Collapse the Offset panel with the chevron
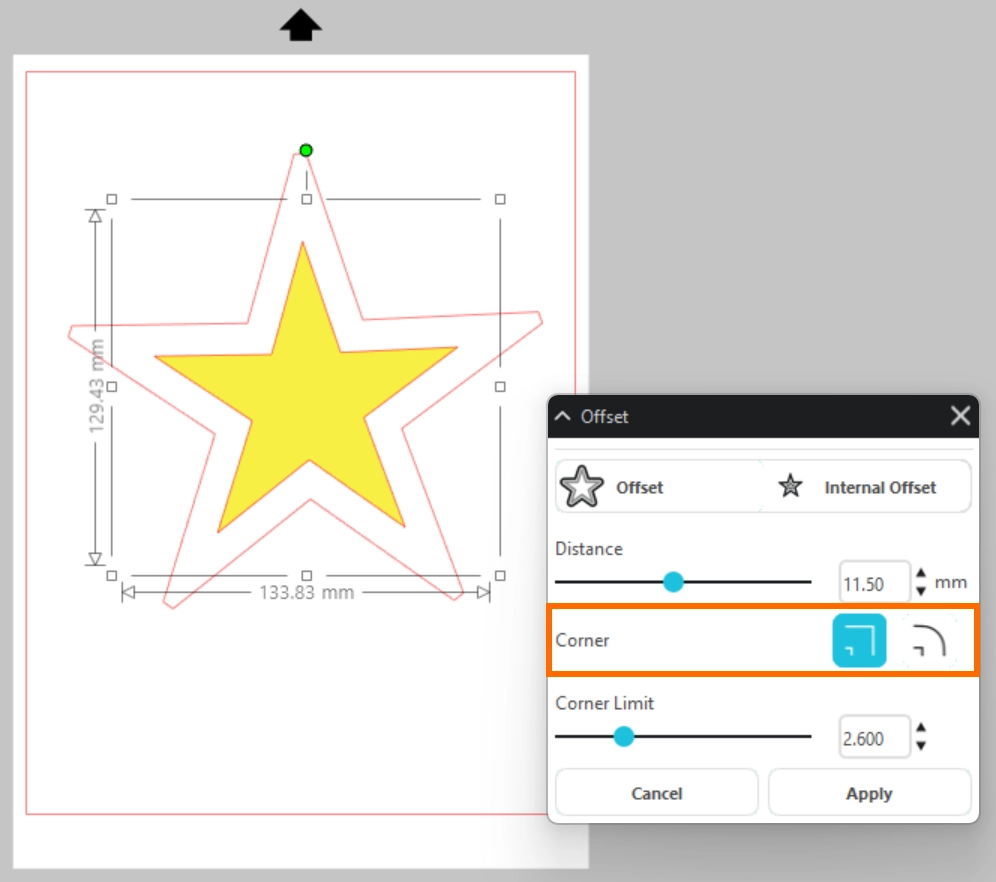Viewport: 996px width, 882px height. coord(563,416)
